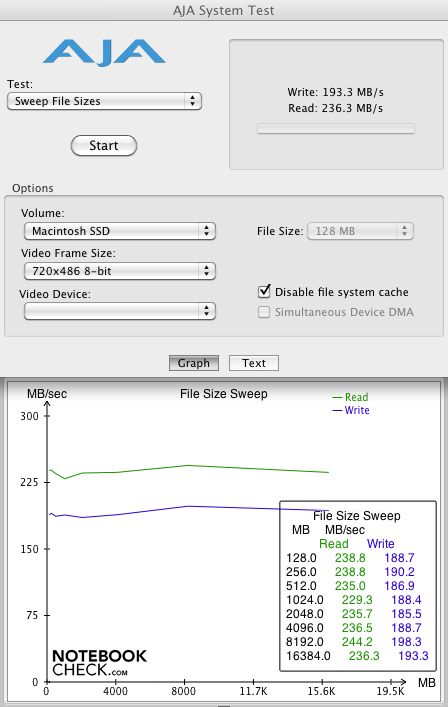
Task: Click the Start button
Action: pos(104,146)
